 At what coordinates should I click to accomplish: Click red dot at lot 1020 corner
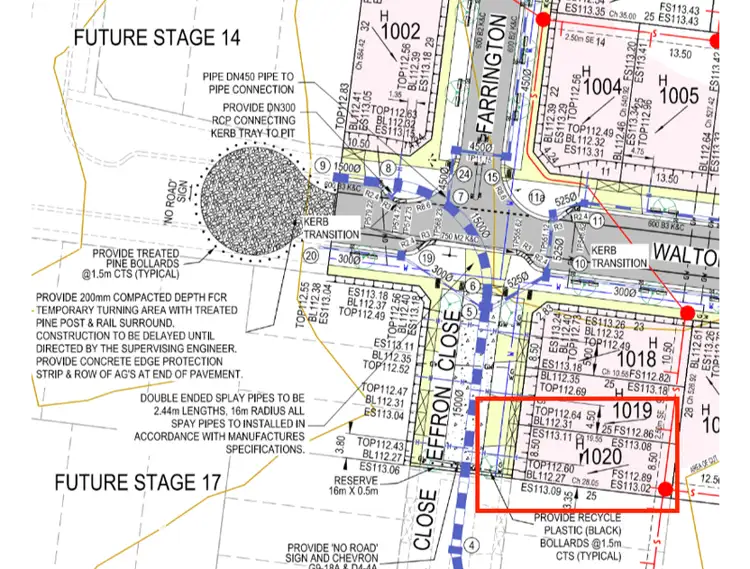click(x=665, y=489)
